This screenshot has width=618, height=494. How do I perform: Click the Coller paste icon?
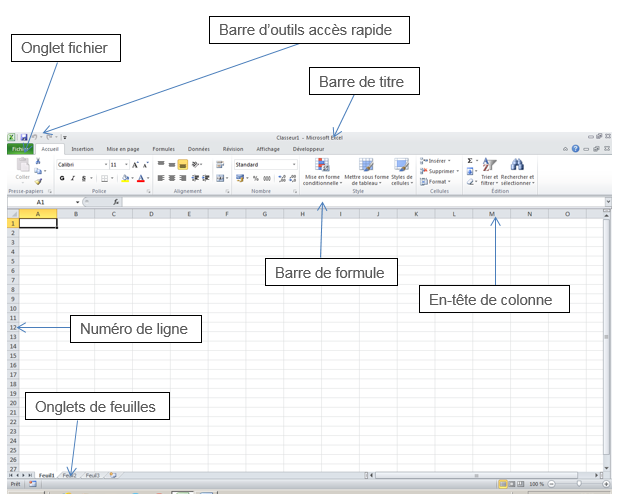[x=22, y=167]
